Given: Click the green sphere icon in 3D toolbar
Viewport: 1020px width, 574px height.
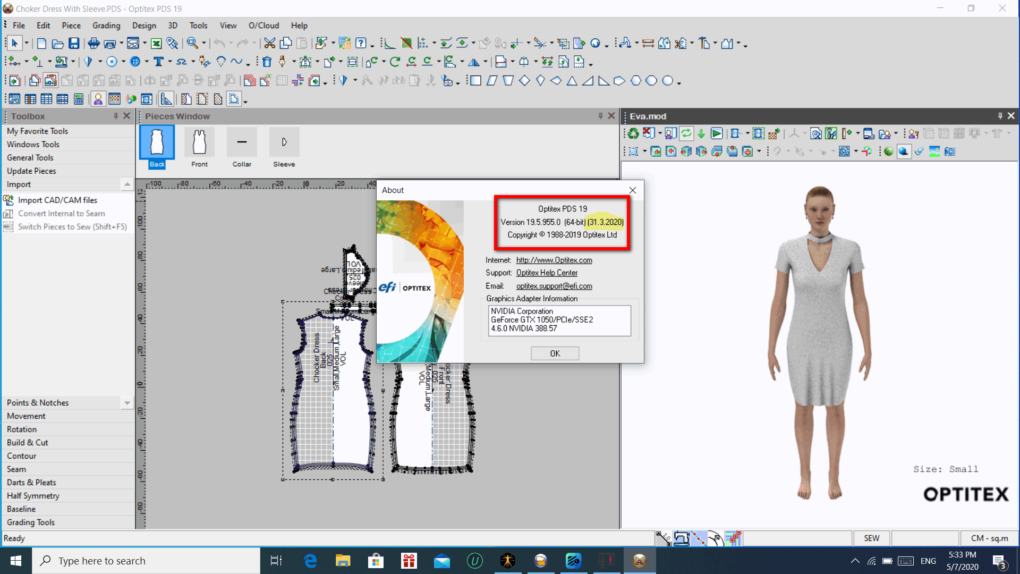Looking at the screenshot, I should 888,152.
